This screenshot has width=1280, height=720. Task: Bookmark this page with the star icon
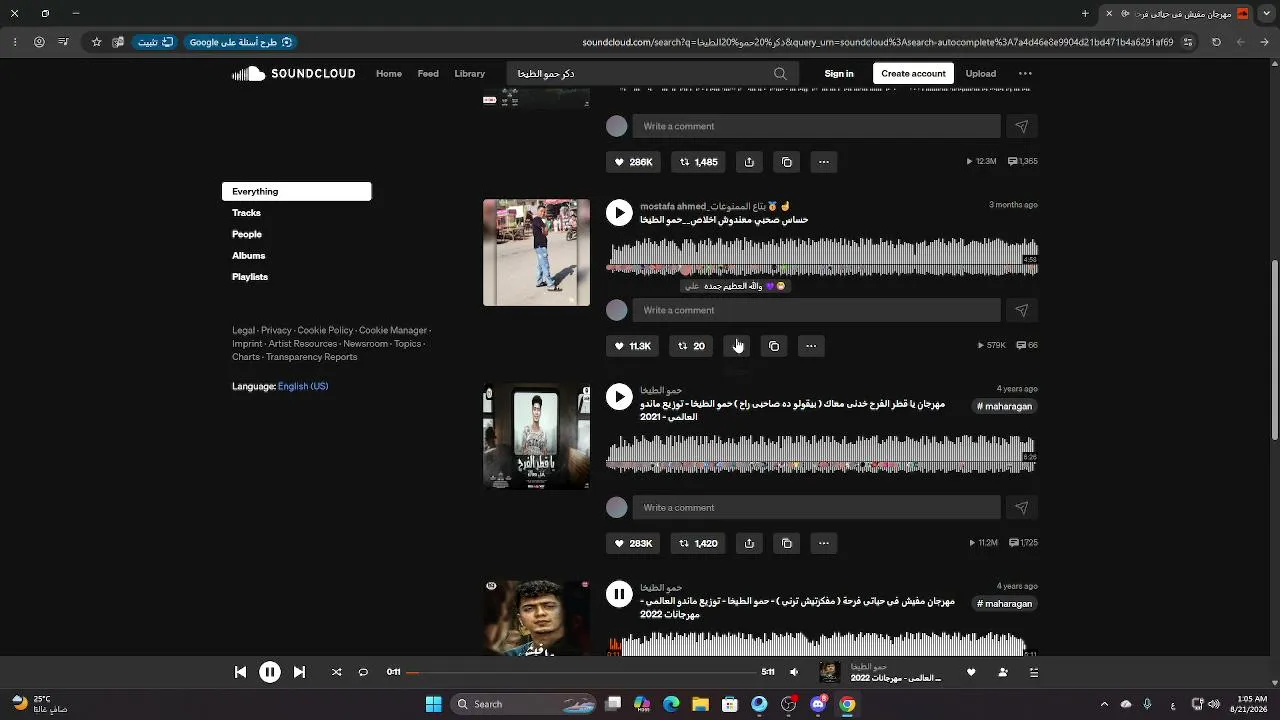click(x=96, y=42)
